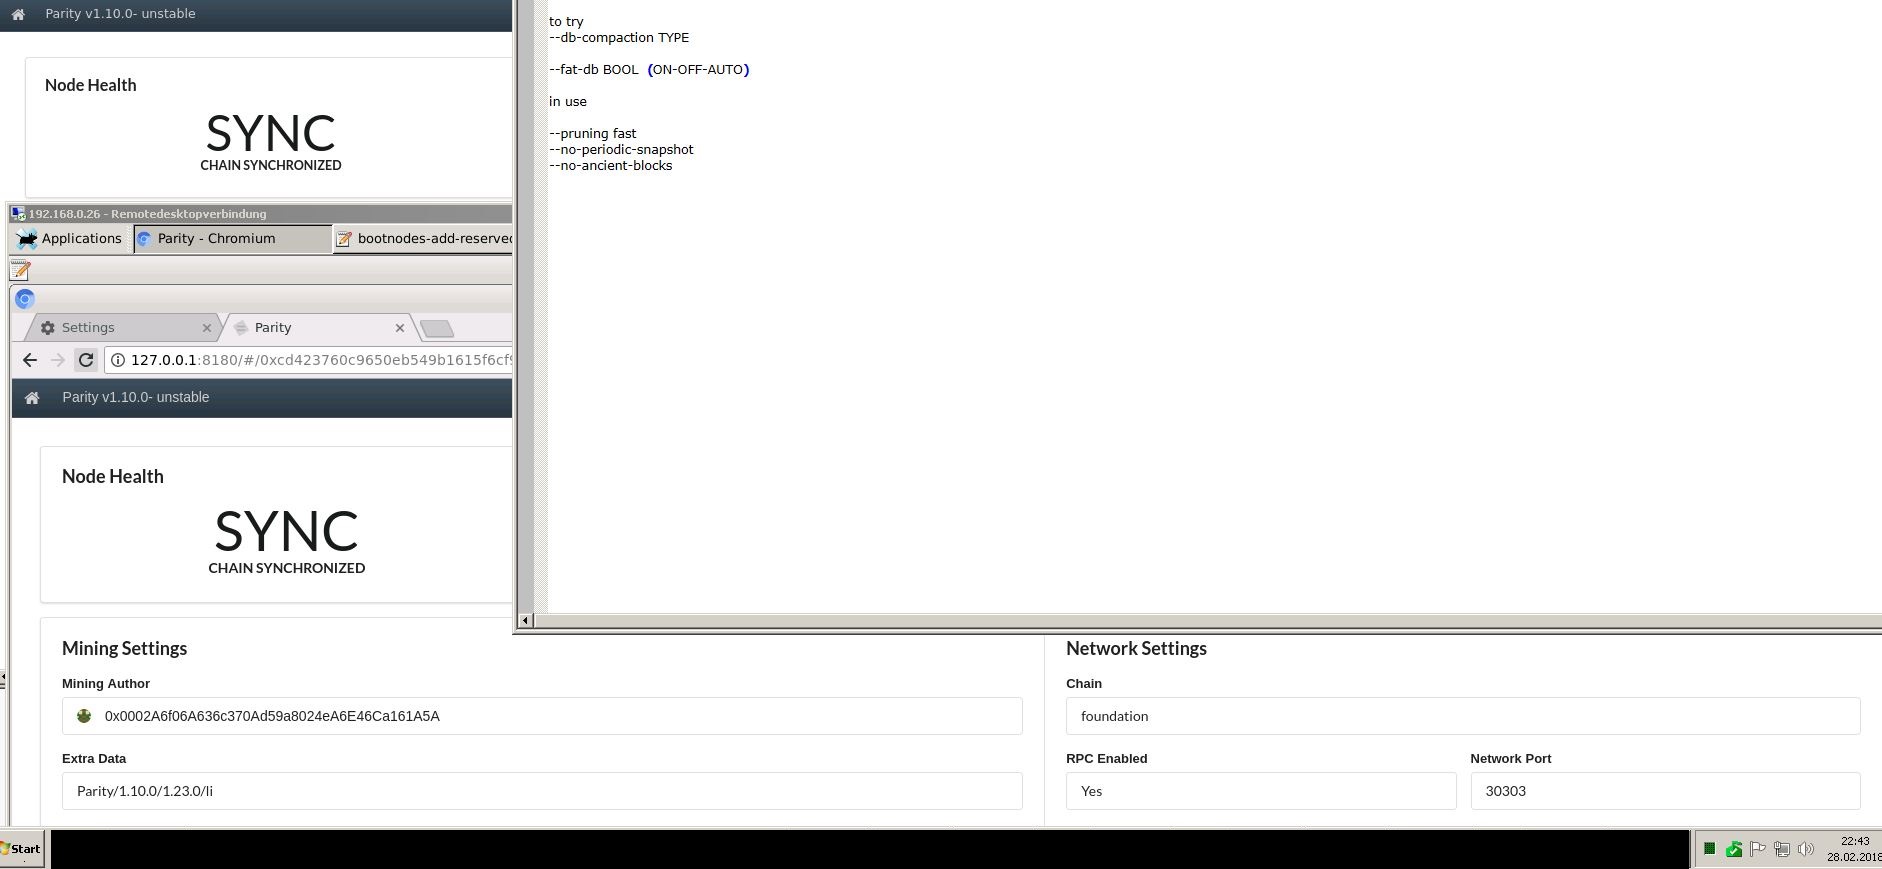Click the Parity v1.10.0- unstable title in the lower window

point(136,397)
